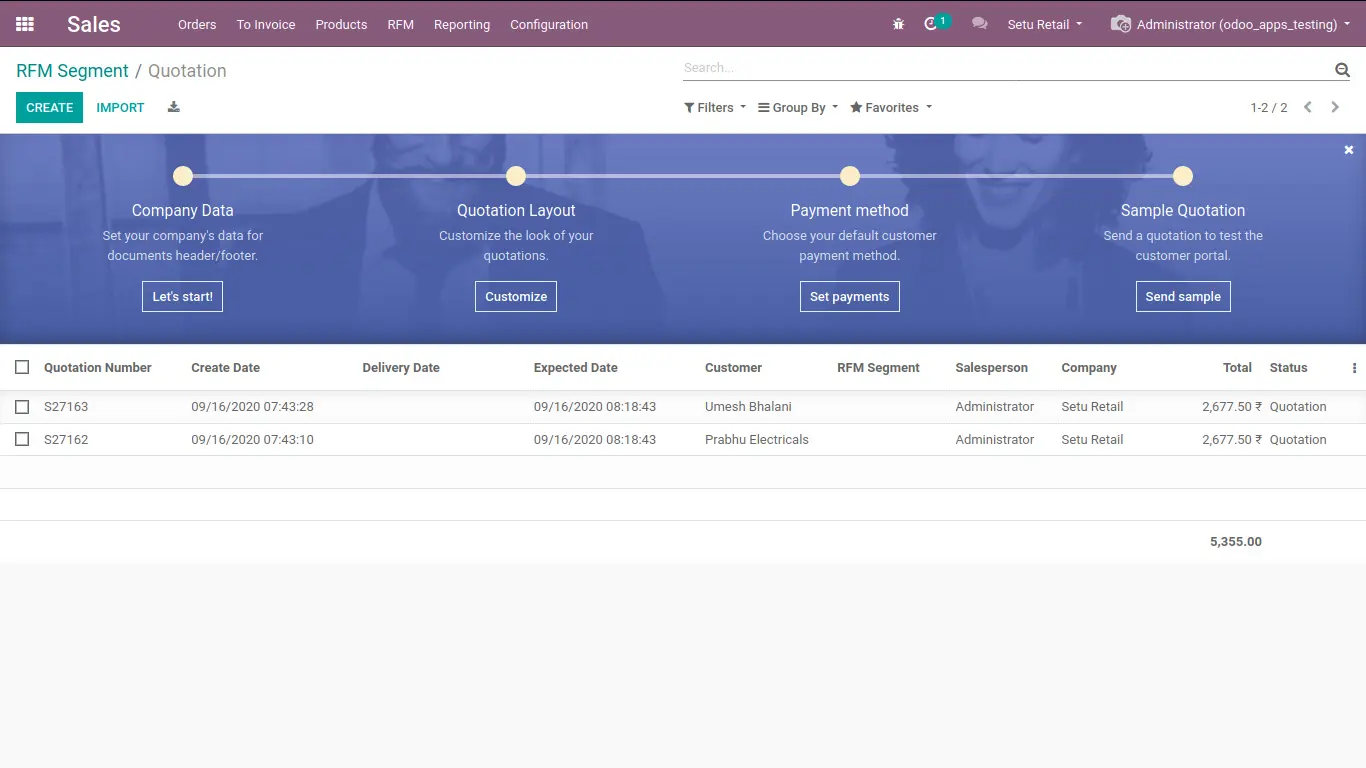Open the Setu Retail company dropdown
This screenshot has height=768, width=1366.
[1044, 24]
